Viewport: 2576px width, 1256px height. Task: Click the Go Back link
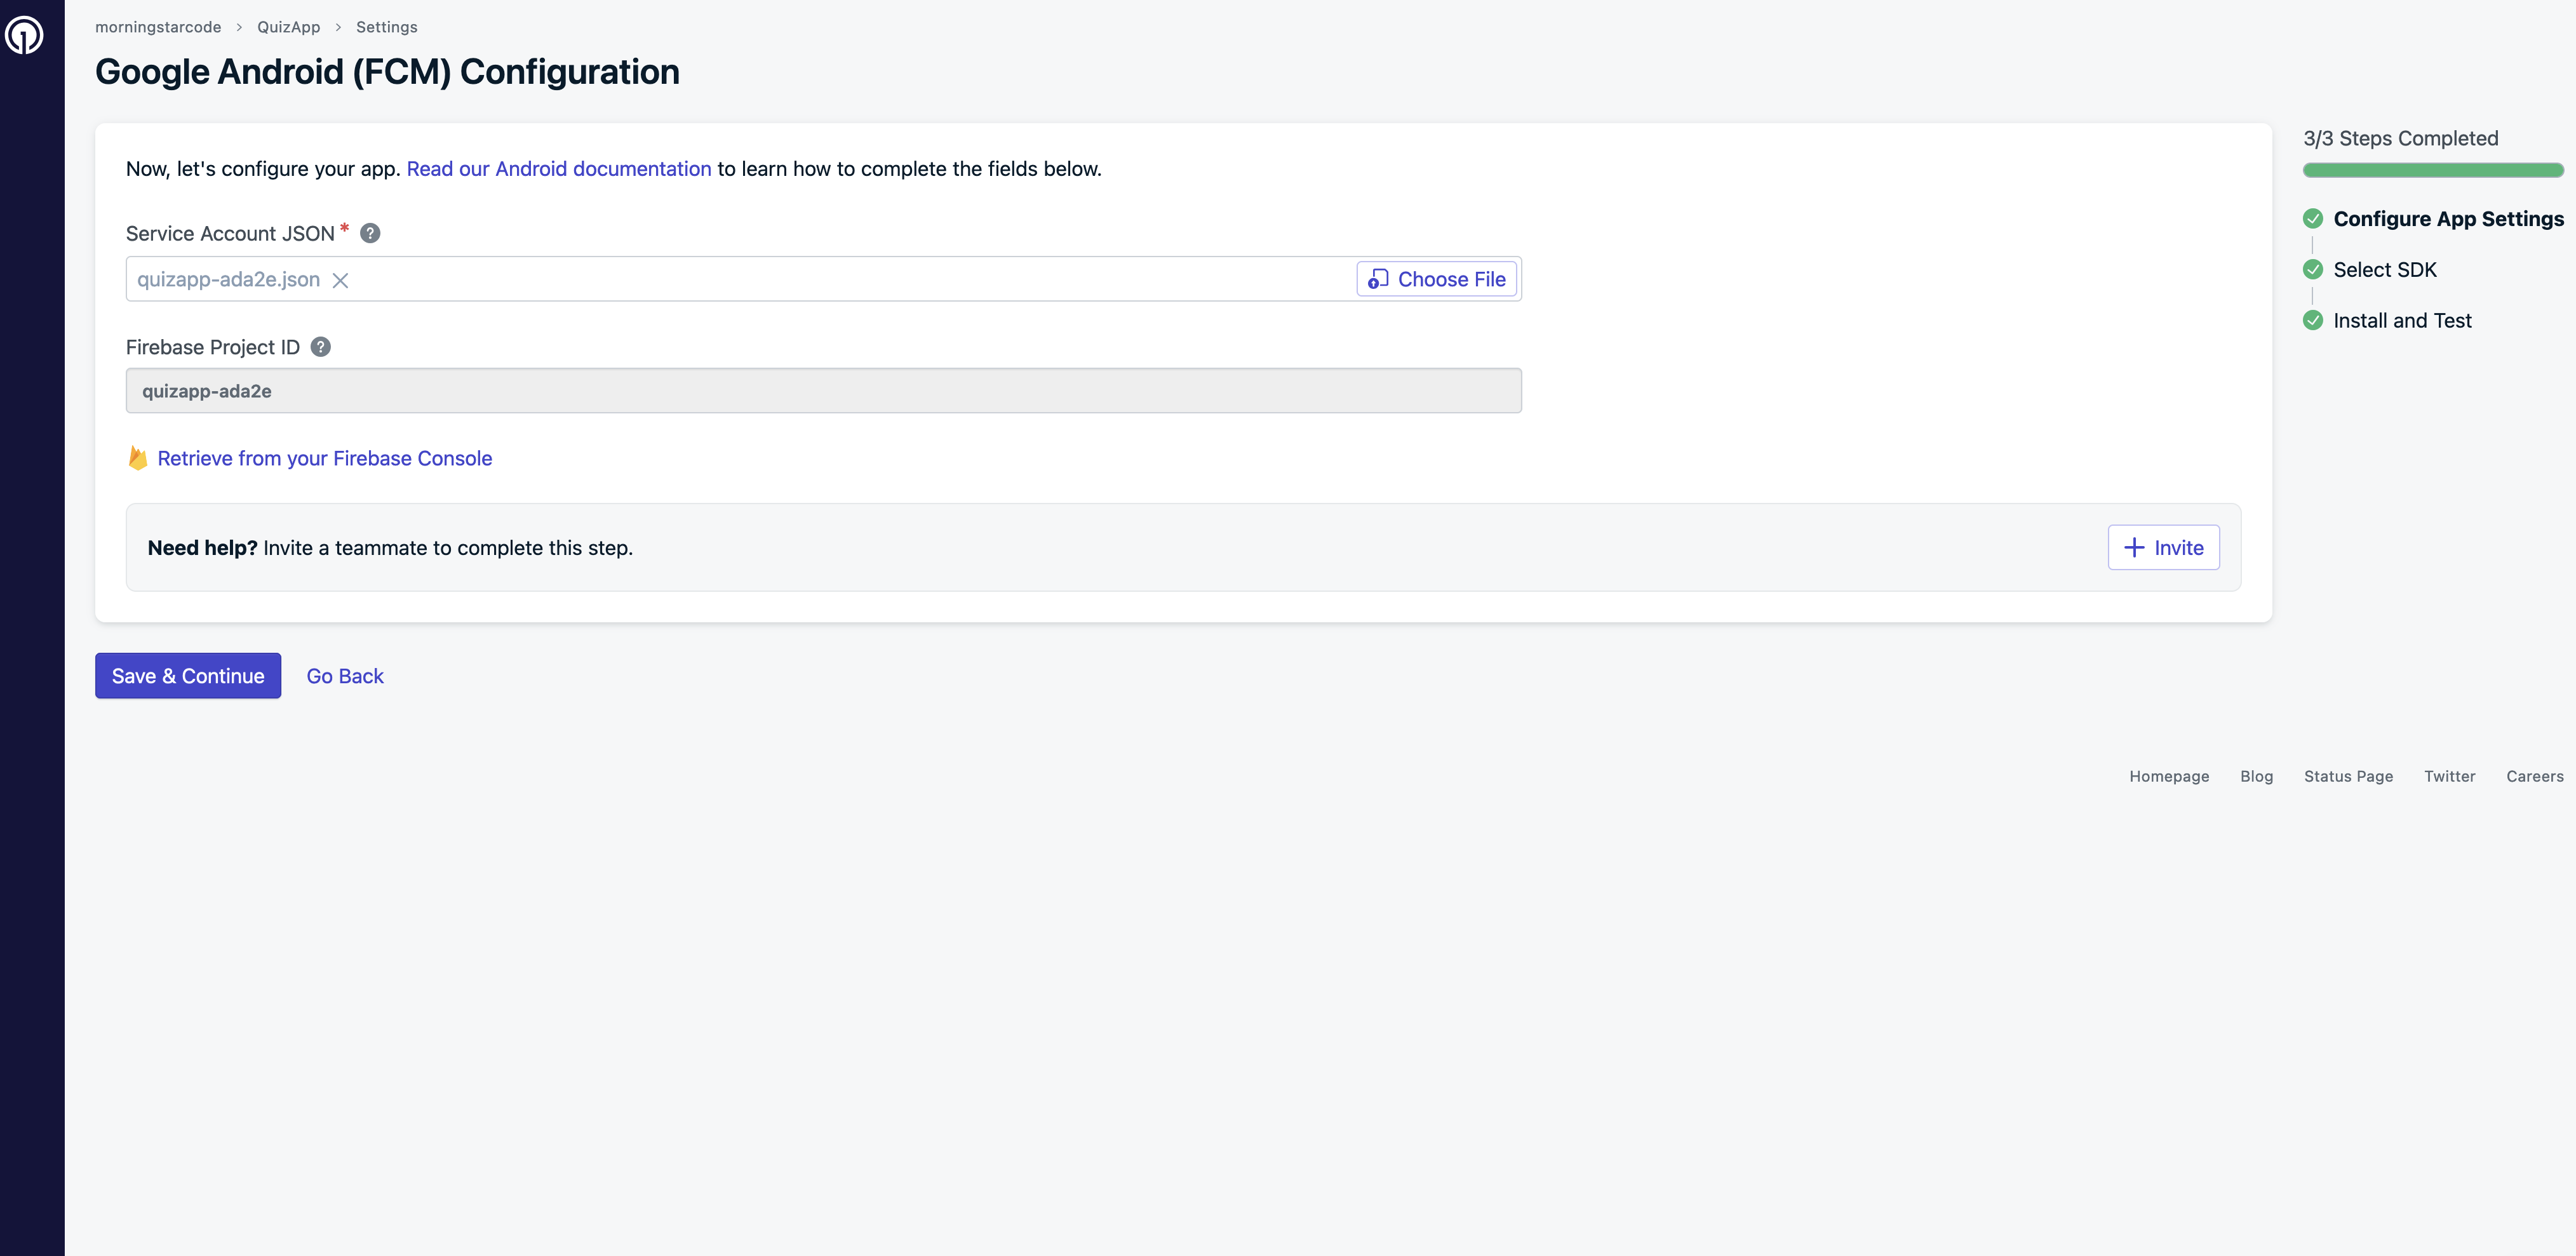345,676
